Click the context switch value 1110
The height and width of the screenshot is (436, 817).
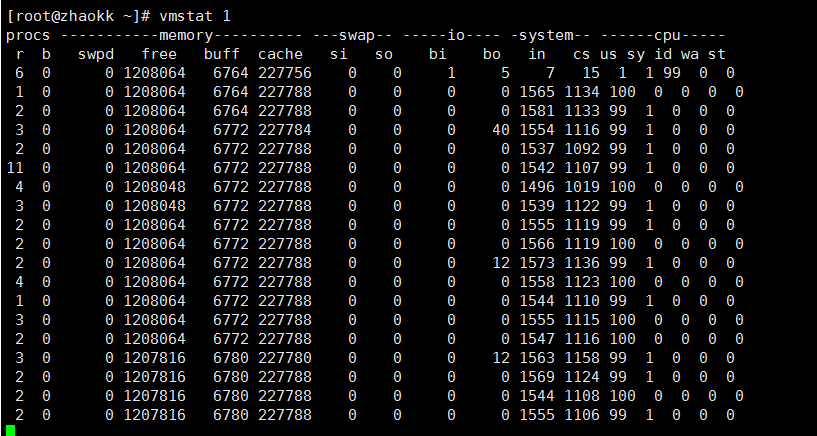[x=582, y=301]
